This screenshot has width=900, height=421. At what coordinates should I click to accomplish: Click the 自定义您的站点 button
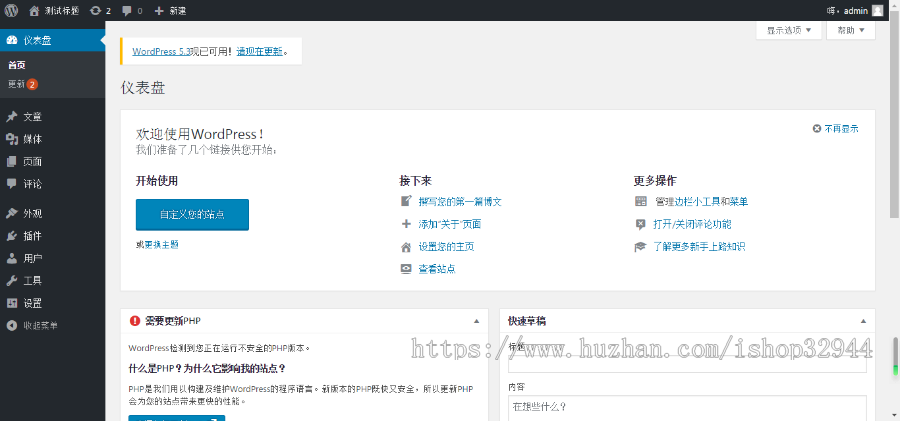pos(192,215)
